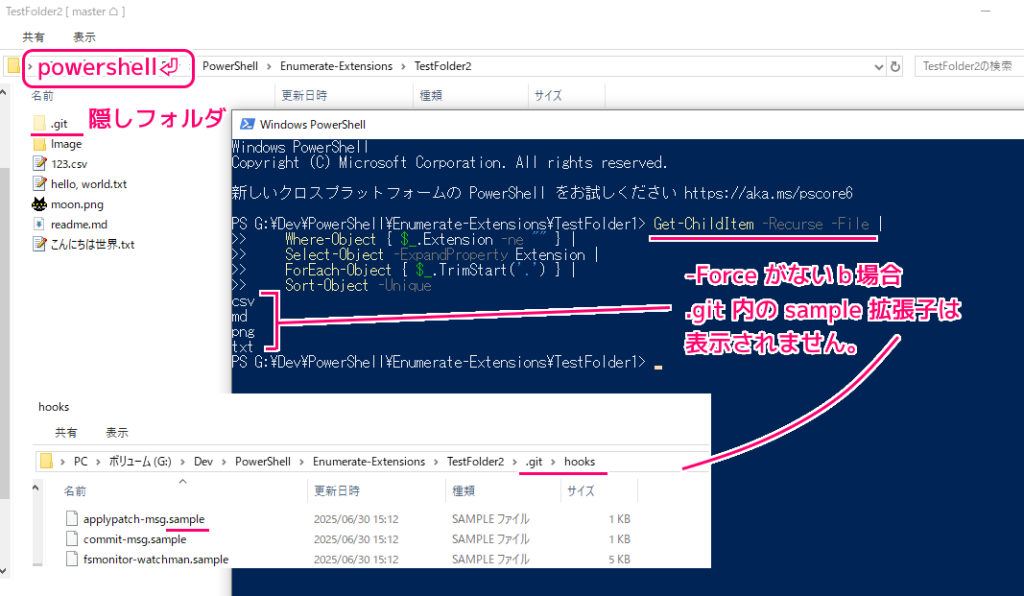Select the fsmonitor-watchman.sample file
Image resolution: width=1024 pixels, height=596 pixels.
155,559
